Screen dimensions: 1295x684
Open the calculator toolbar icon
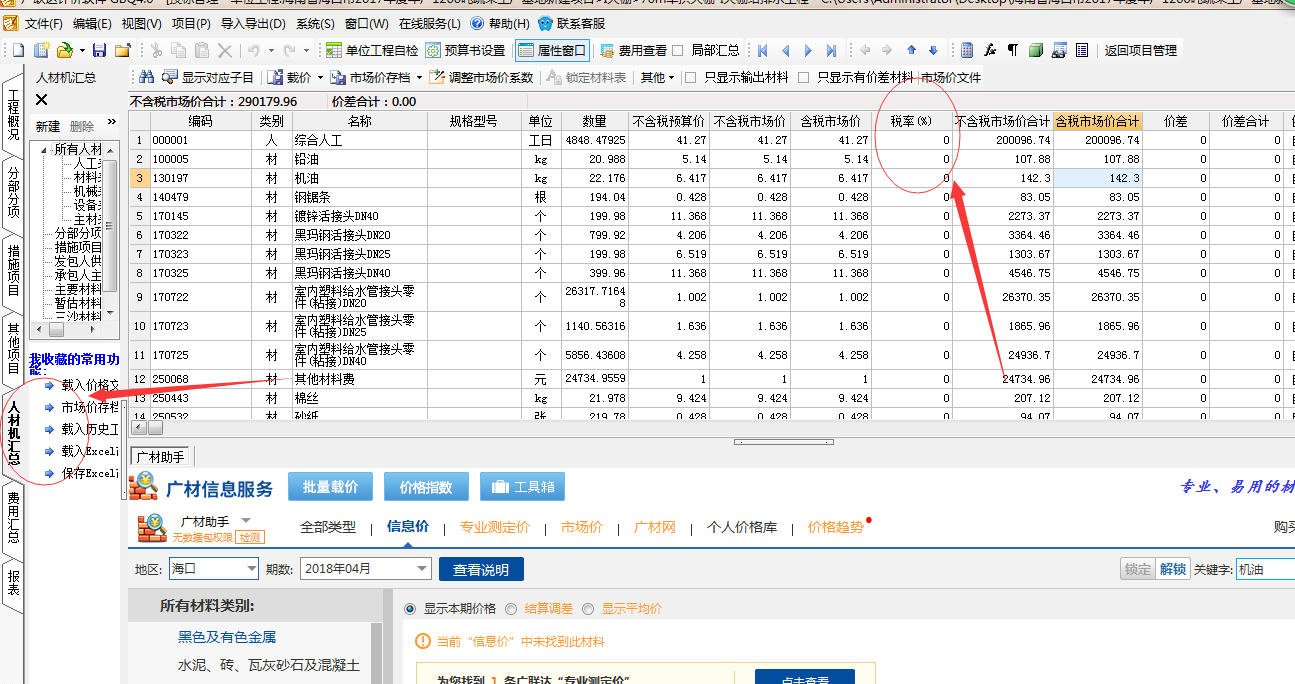pos(967,50)
